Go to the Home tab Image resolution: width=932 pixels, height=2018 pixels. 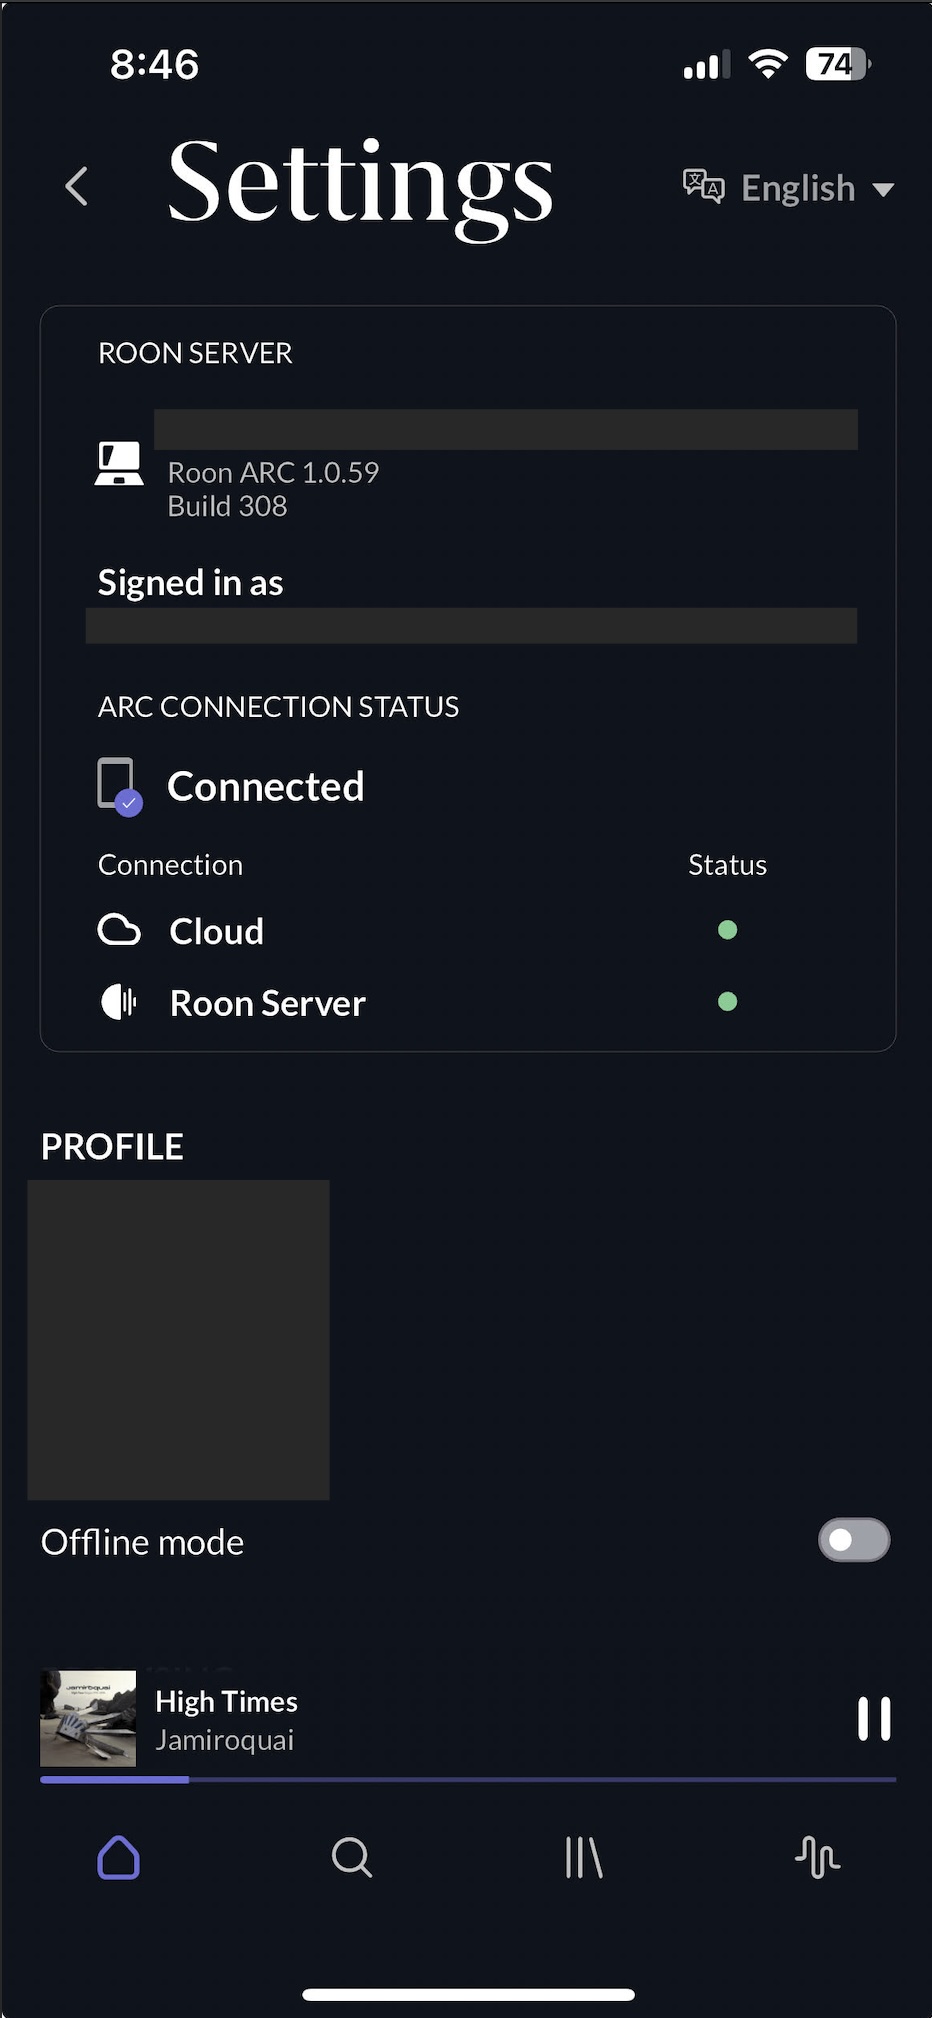click(x=118, y=1858)
